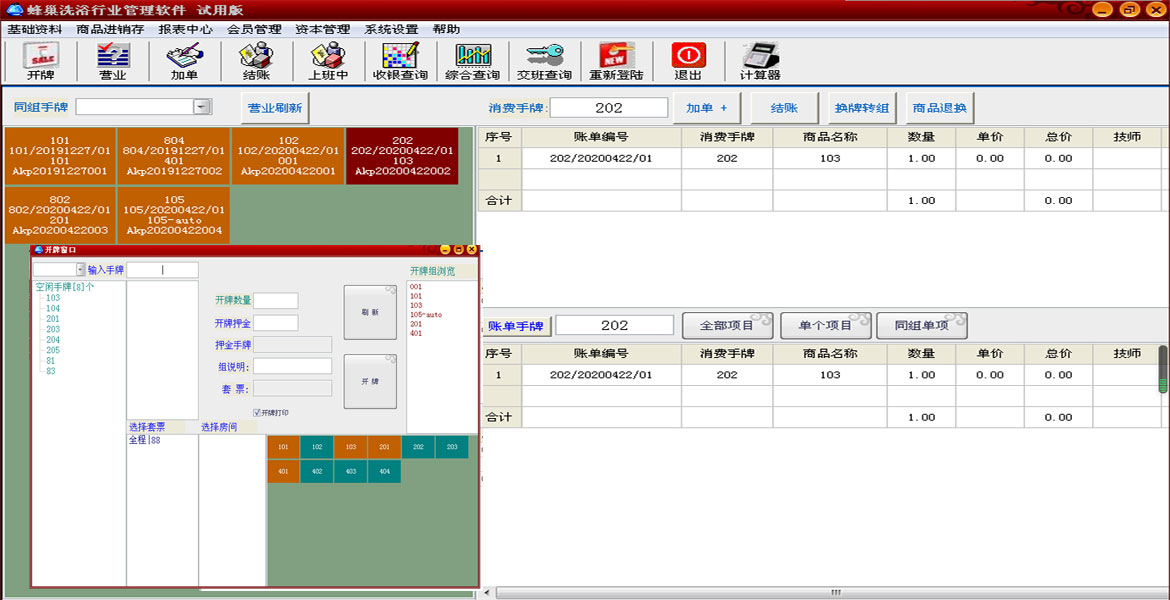This screenshot has width=1170, height=600.
Task: Open the 会员管理 menu
Action: 254,30
